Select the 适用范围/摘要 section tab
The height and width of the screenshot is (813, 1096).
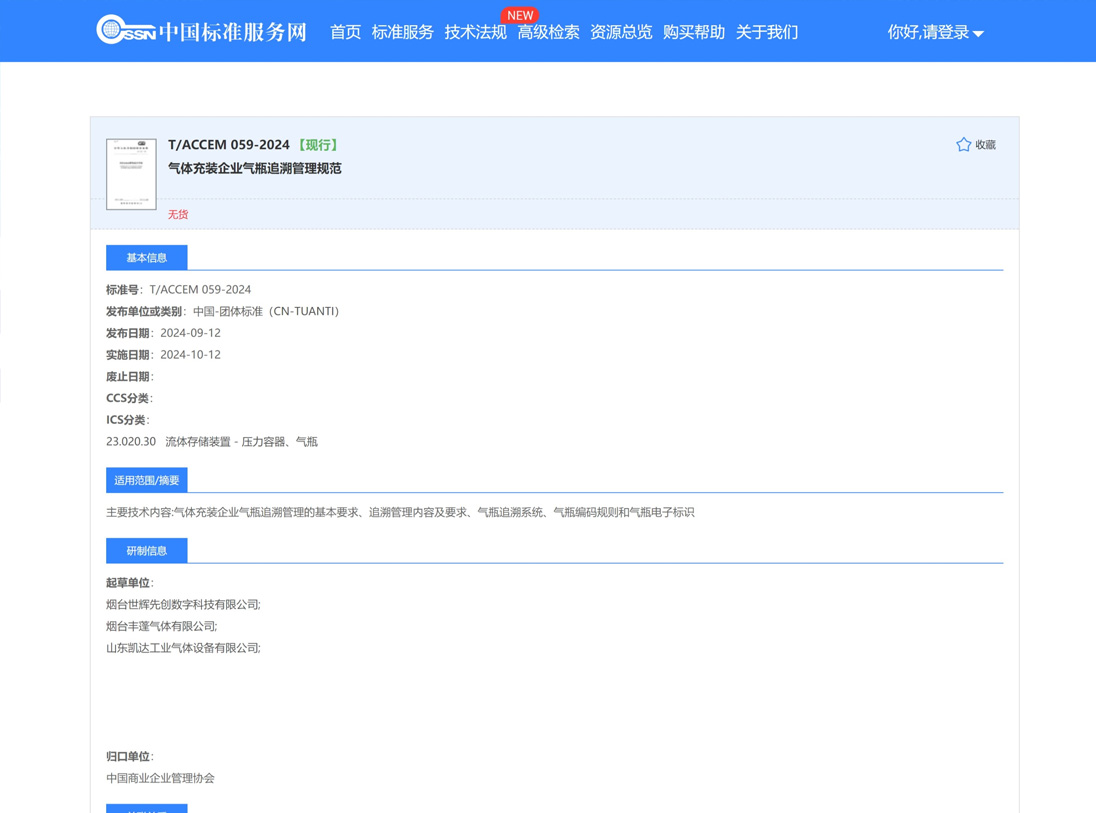pyautogui.click(x=147, y=480)
